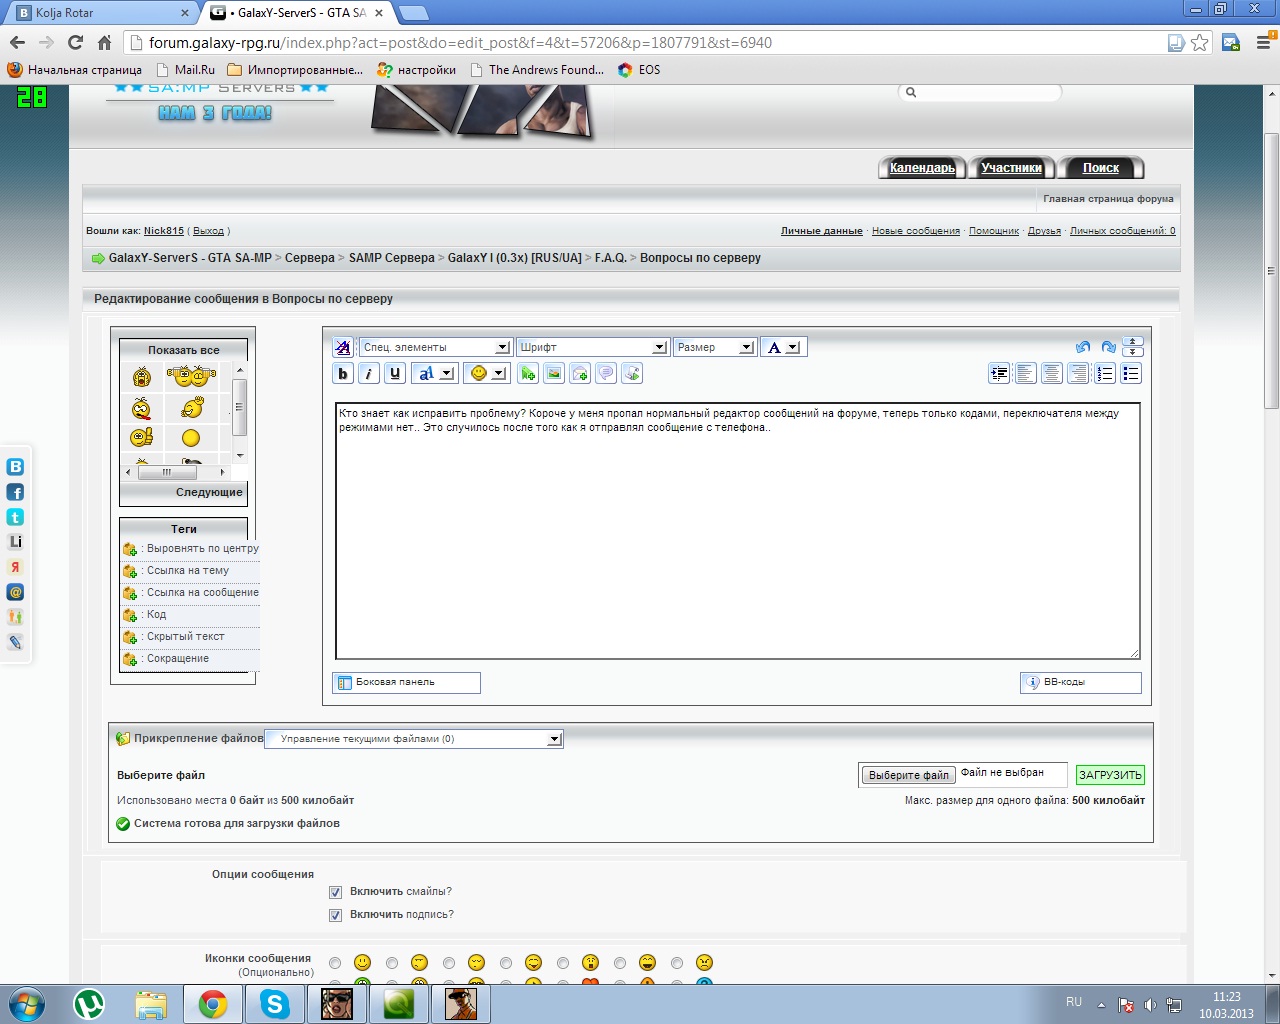The width and height of the screenshot is (1280, 1024).
Task: Click the remove formatting icon
Action: click(343, 347)
